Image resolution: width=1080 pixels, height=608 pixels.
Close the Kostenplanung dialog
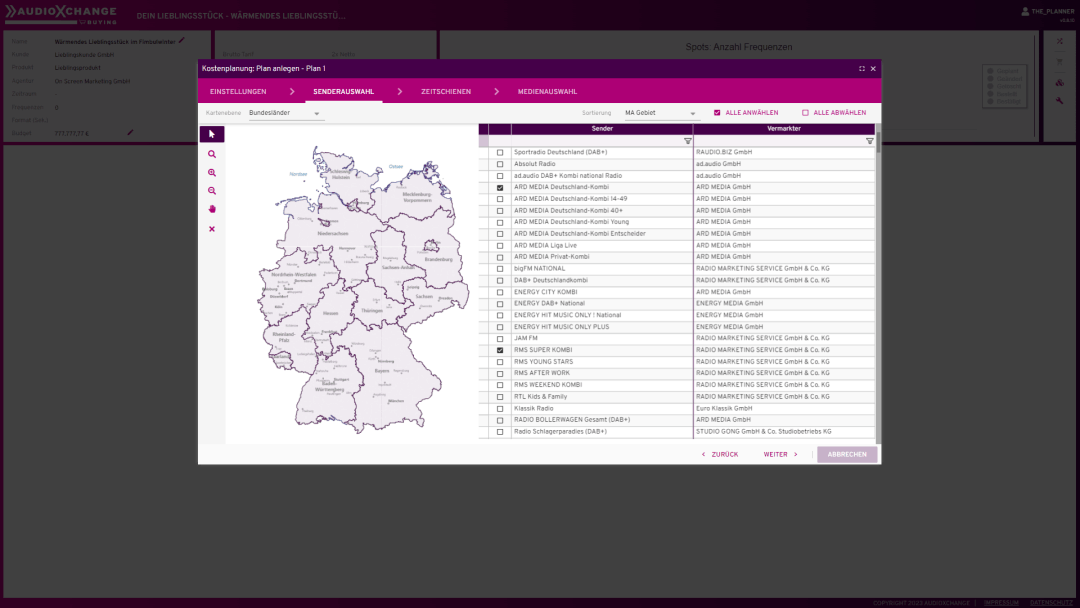pos(873,69)
